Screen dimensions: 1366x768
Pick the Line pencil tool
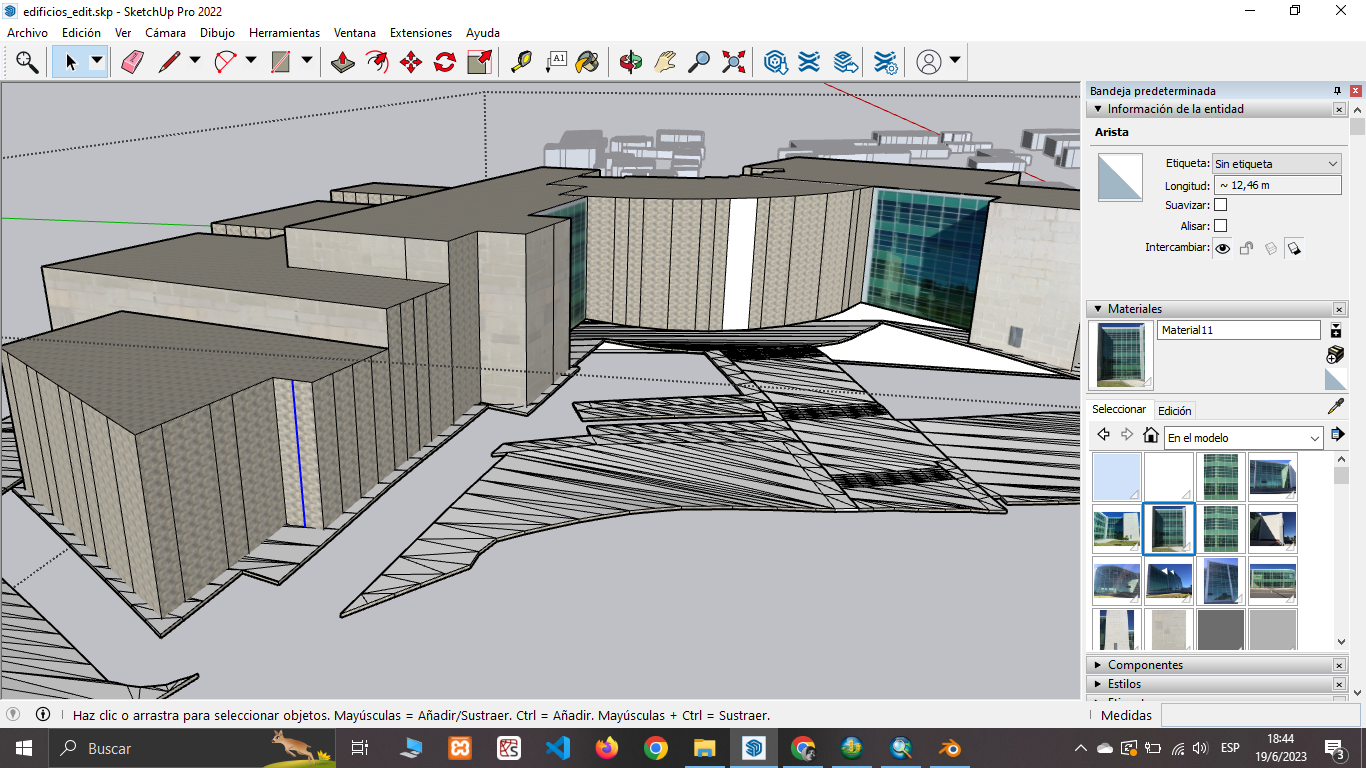point(168,62)
